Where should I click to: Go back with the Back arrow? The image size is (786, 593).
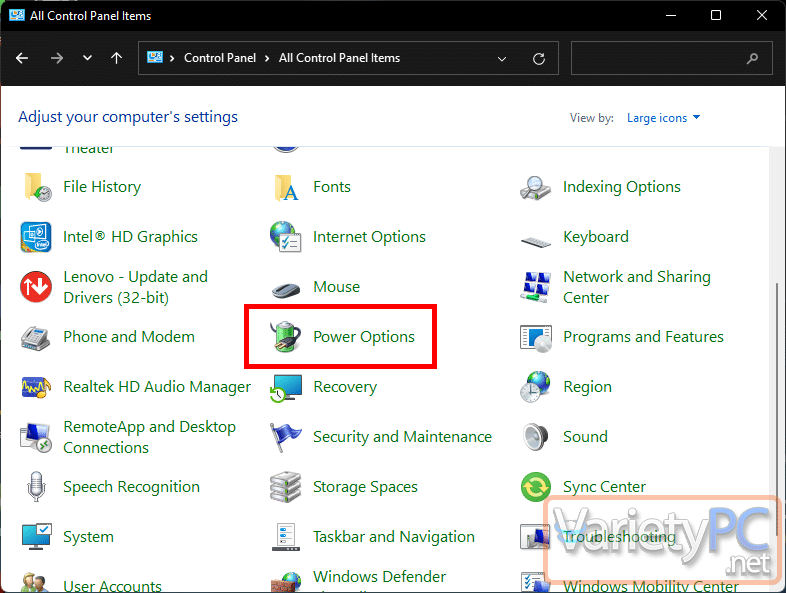point(22,58)
